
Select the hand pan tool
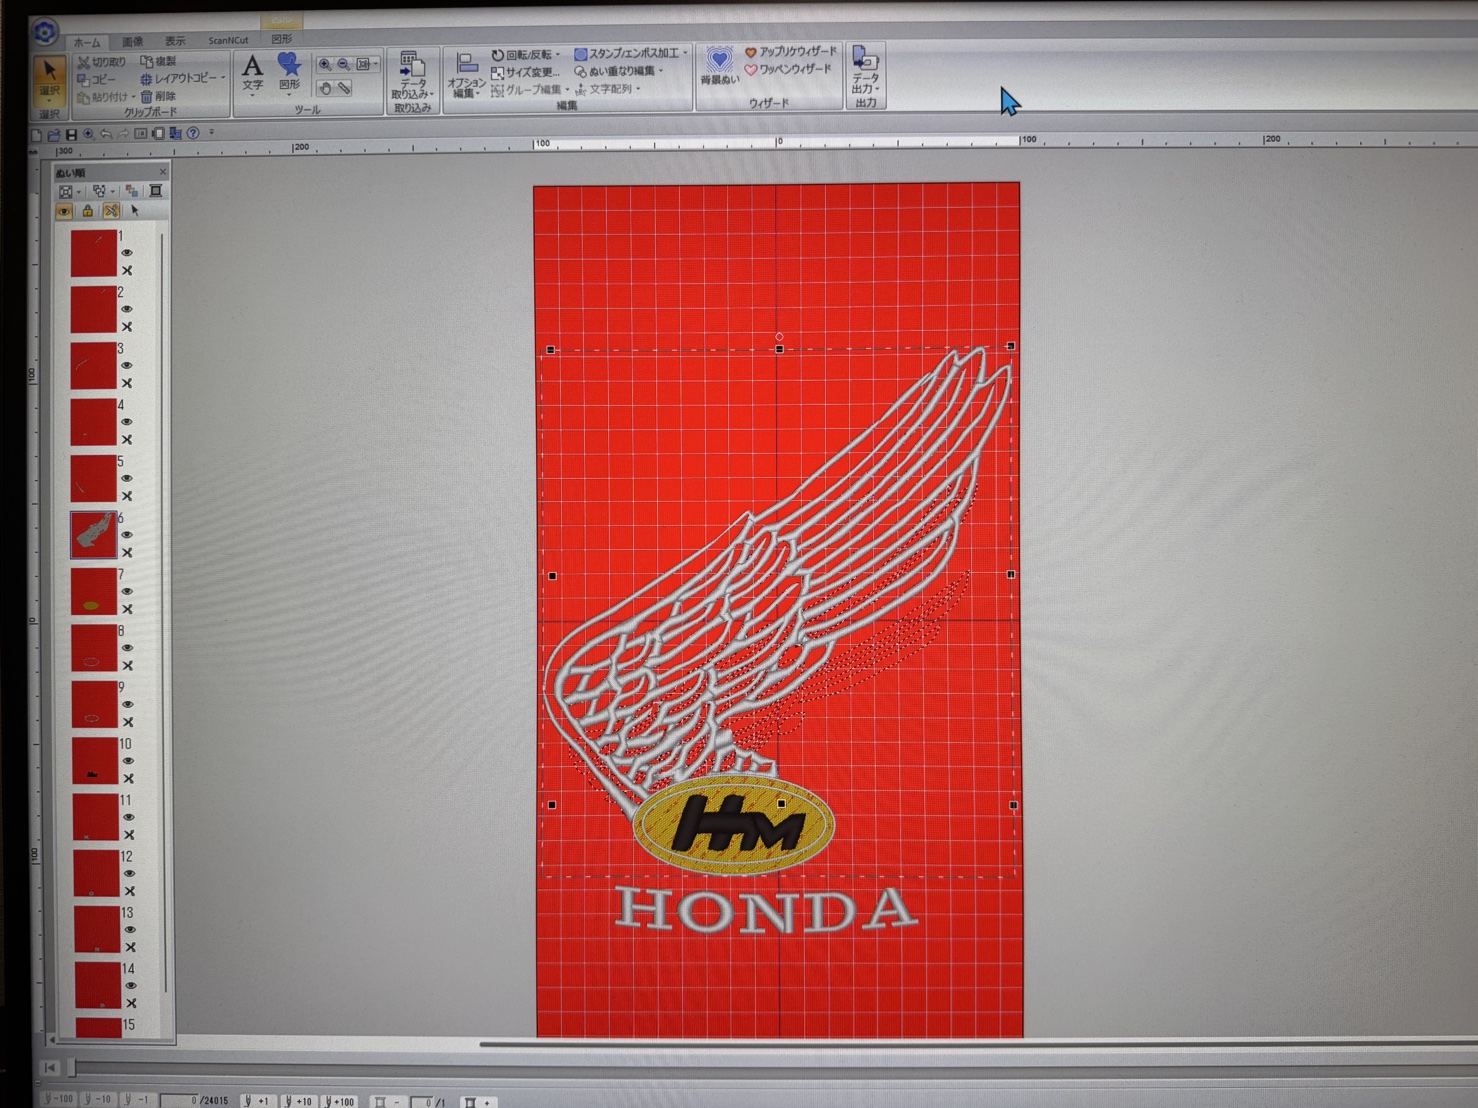pos(325,88)
